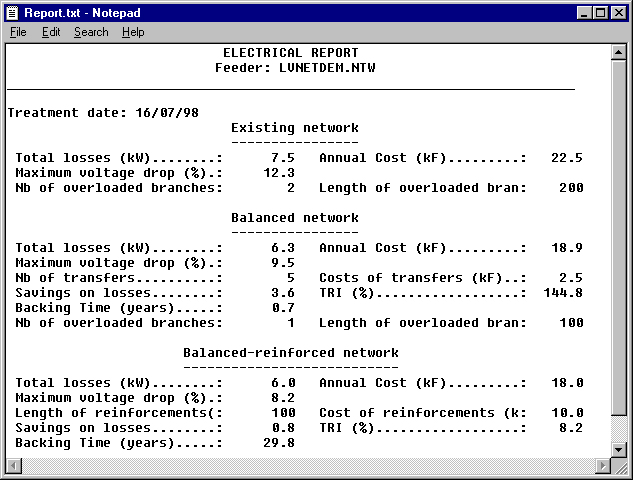633x480 pixels.
Task: Open the Search menu
Action: tap(91, 32)
